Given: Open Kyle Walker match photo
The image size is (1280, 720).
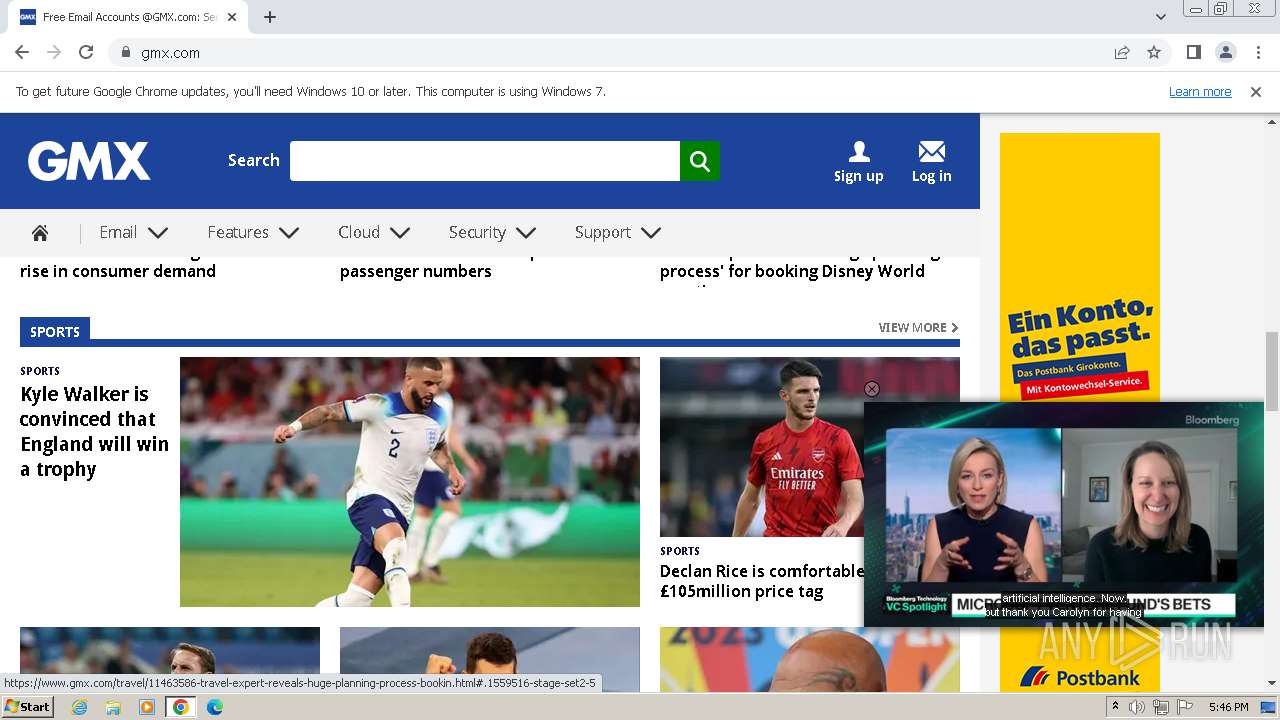Looking at the screenshot, I should tap(410, 482).
